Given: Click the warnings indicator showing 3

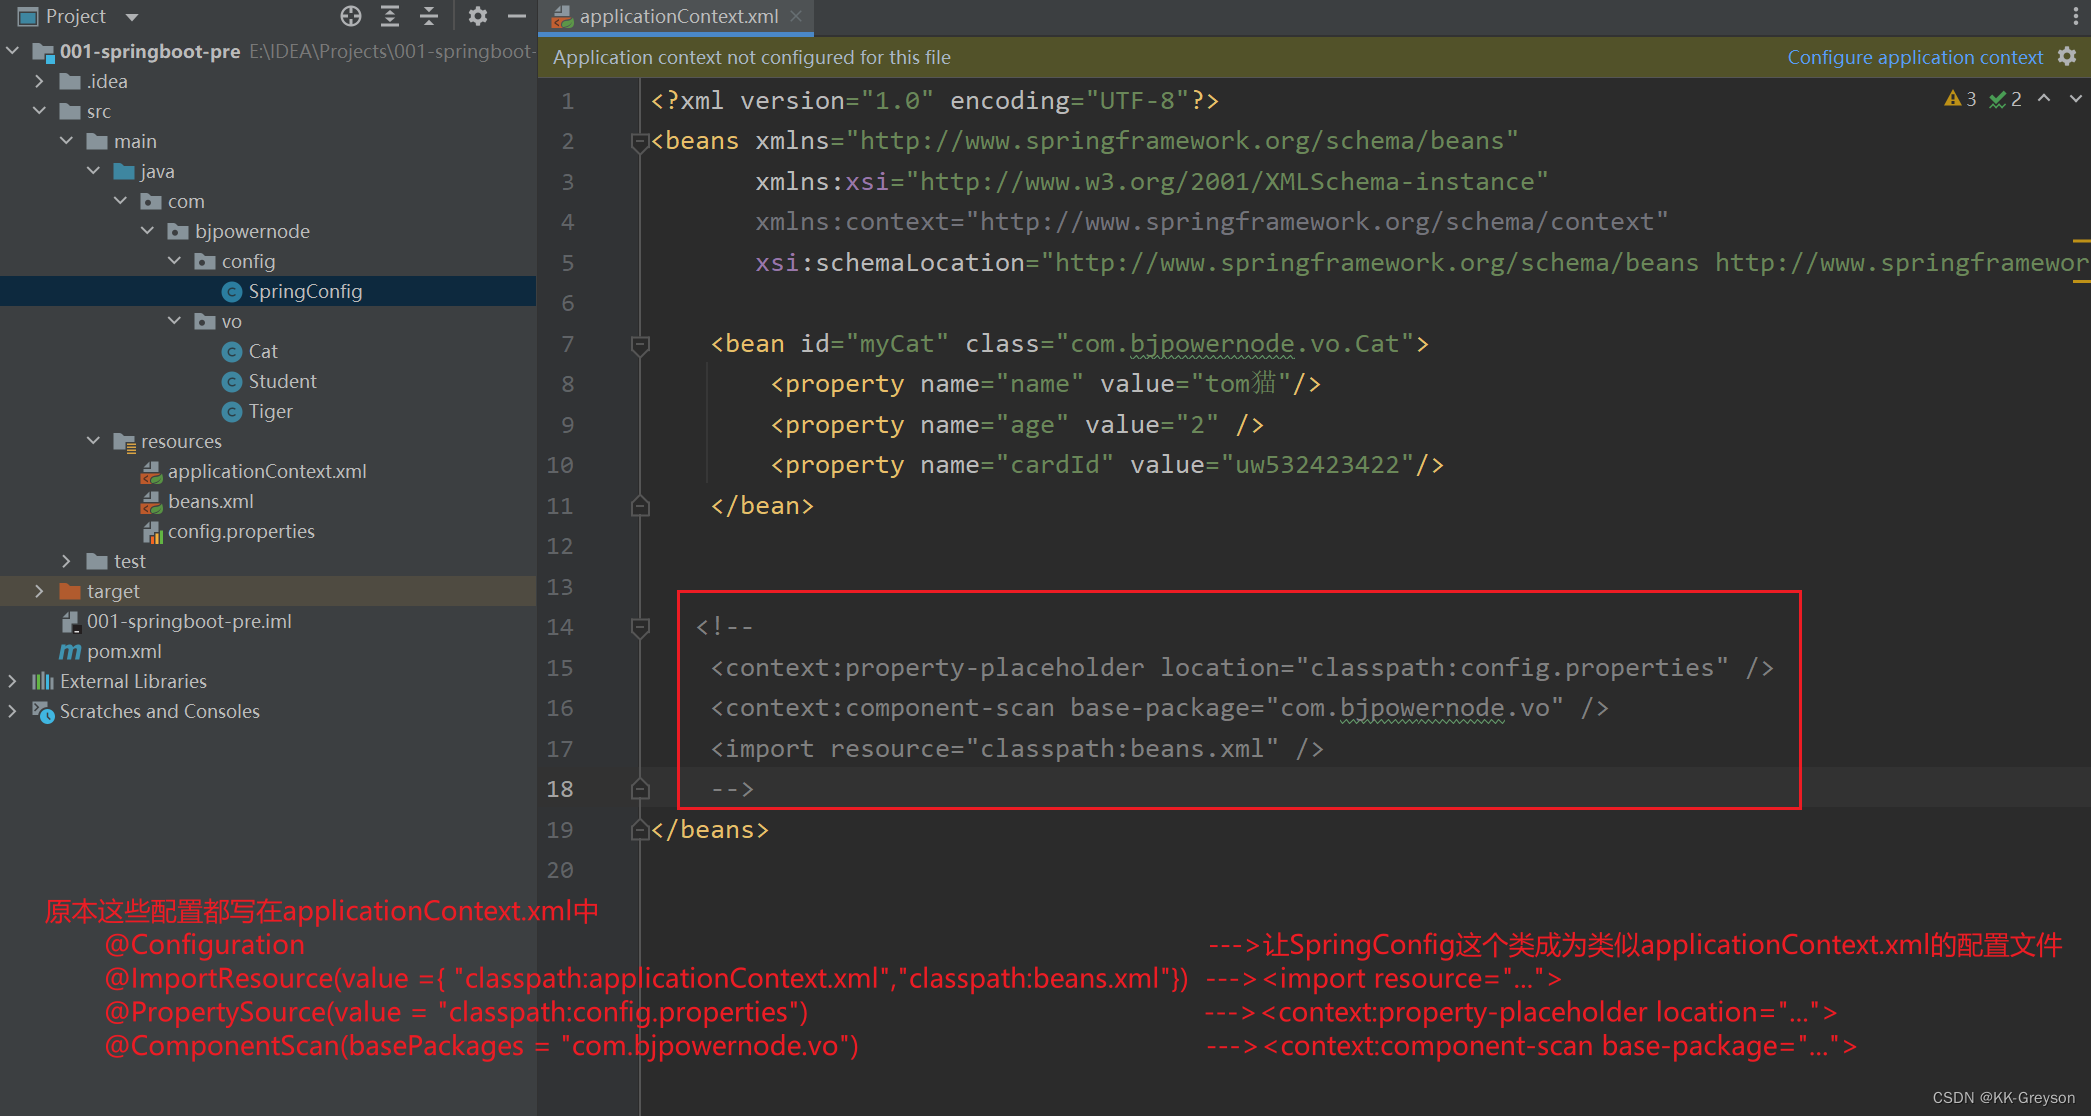Looking at the screenshot, I should coord(1960,99).
